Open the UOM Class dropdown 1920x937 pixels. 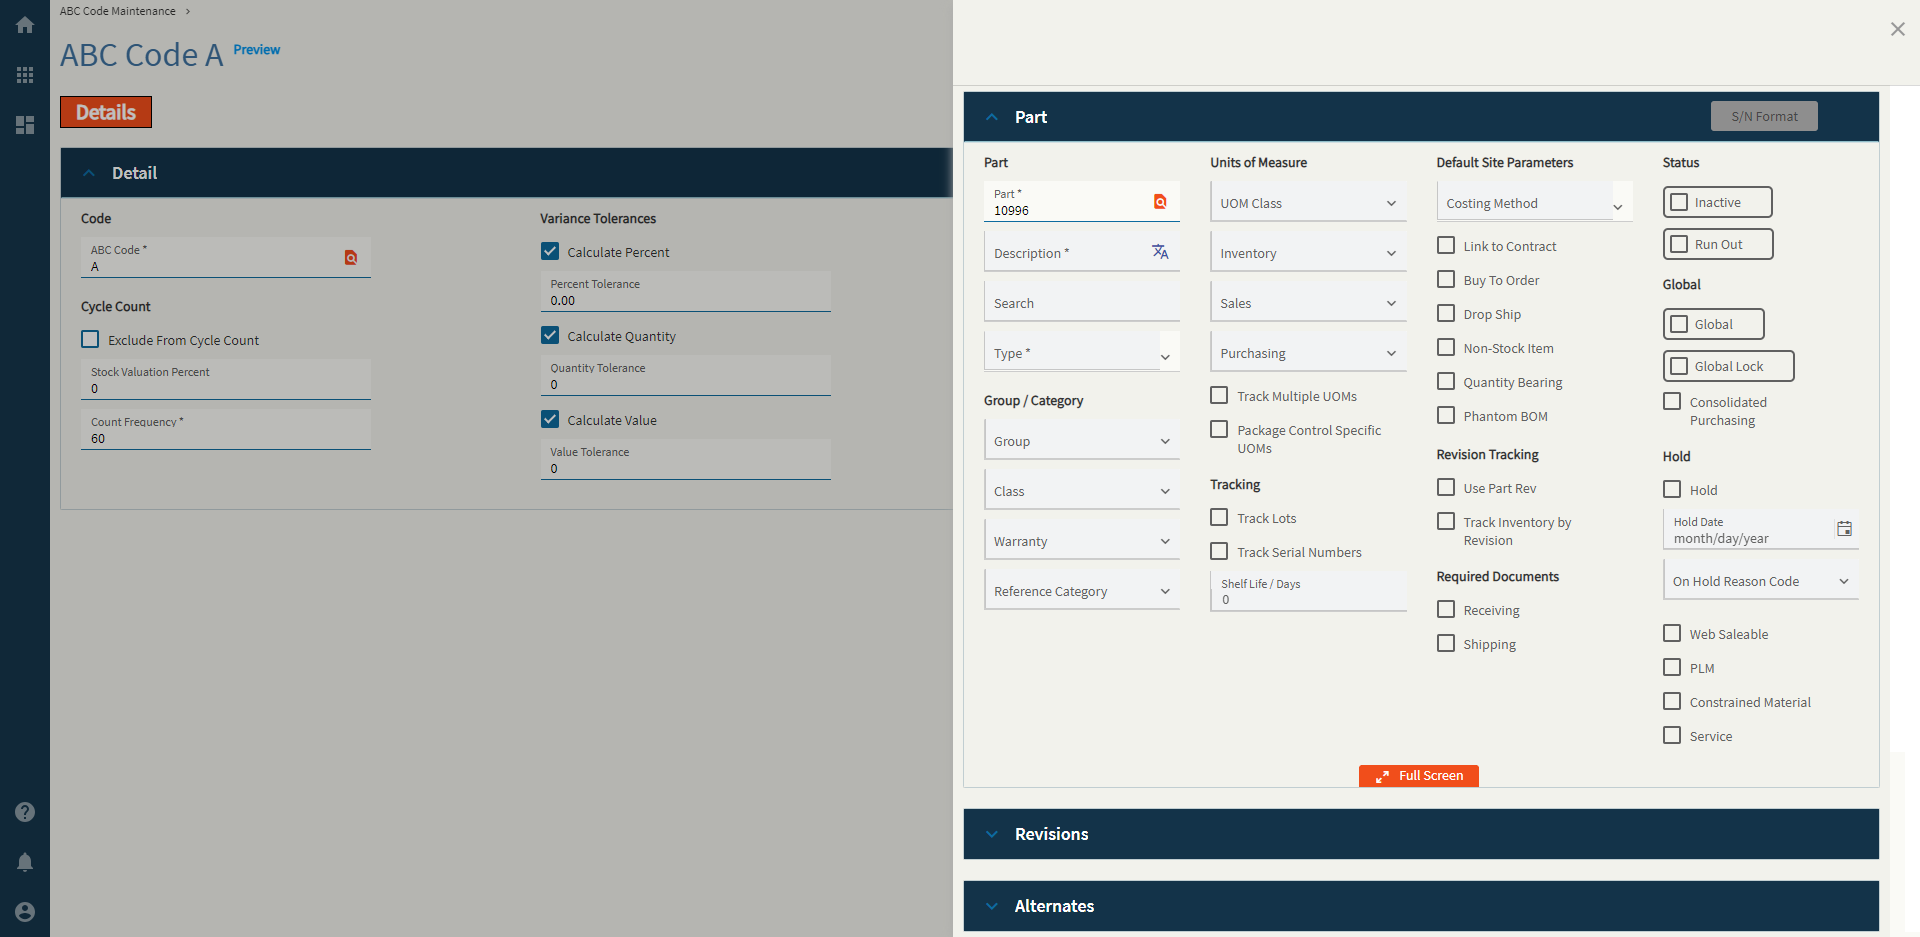click(x=1390, y=202)
